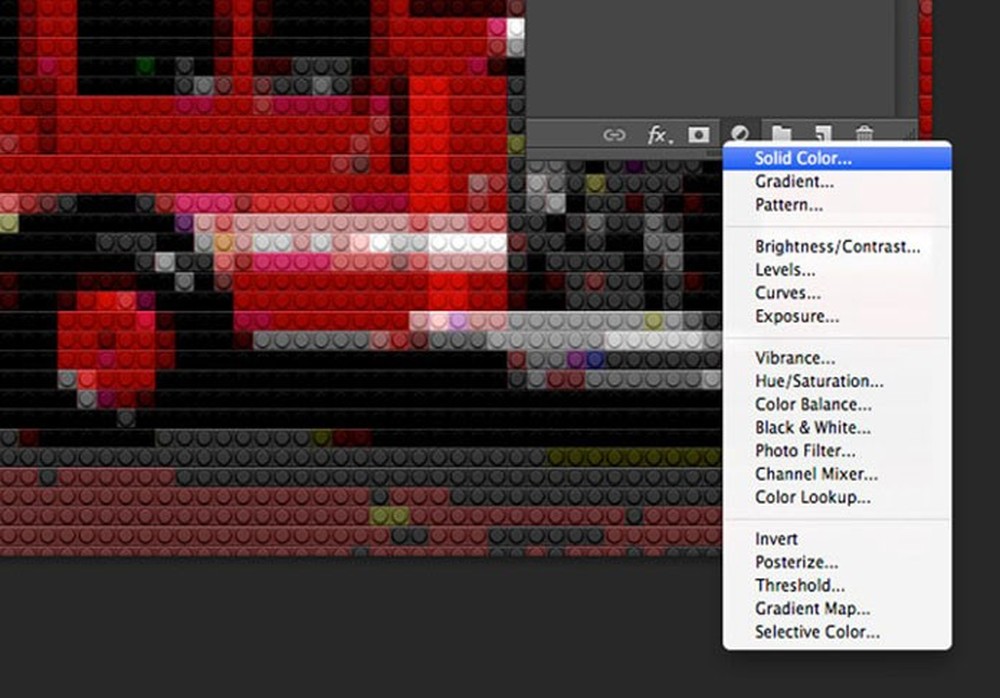Choose Gradient adjustment layer
The width and height of the screenshot is (1000, 698).
[x=793, y=181]
